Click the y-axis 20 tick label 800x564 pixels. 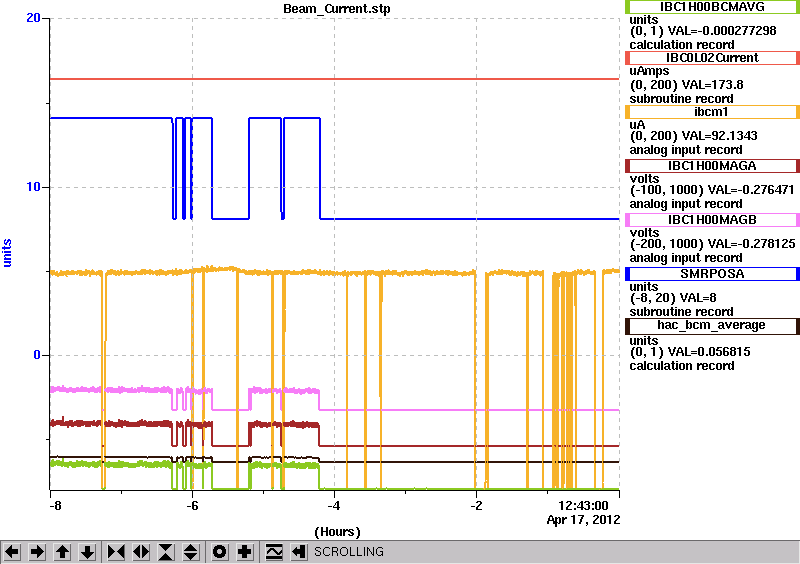click(x=33, y=18)
